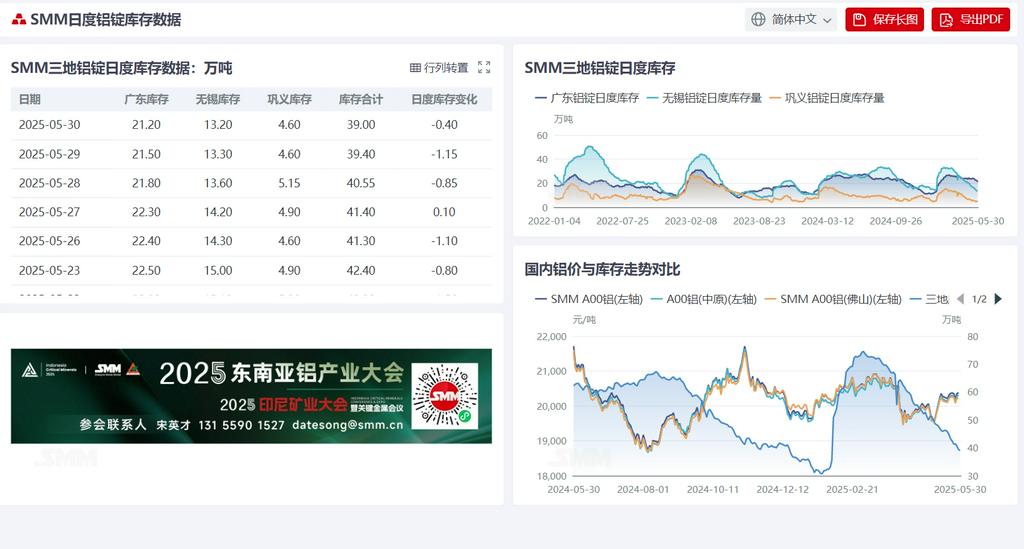Click total inventory value 42.40
This screenshot has width=1024, height=549.
pyautogui.click(x=360, y=270)
